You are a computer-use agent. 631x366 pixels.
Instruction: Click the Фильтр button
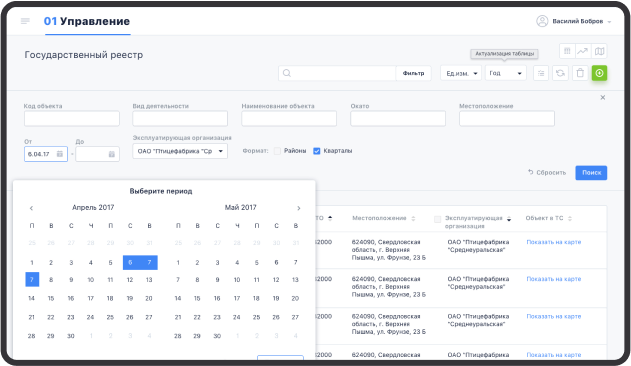pos(413,73)
